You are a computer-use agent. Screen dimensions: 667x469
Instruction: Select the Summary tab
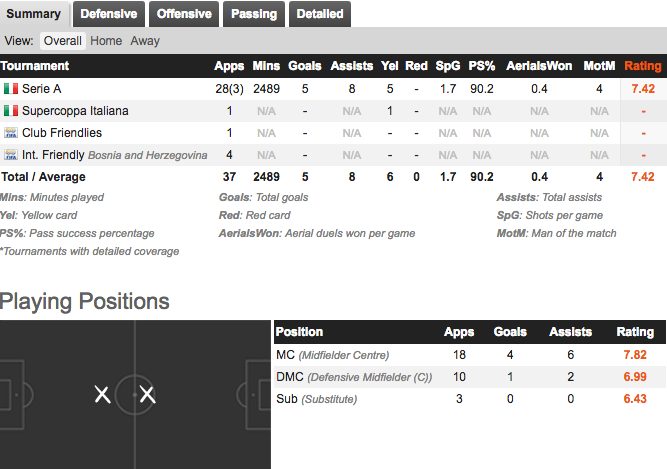pos(34,14)
